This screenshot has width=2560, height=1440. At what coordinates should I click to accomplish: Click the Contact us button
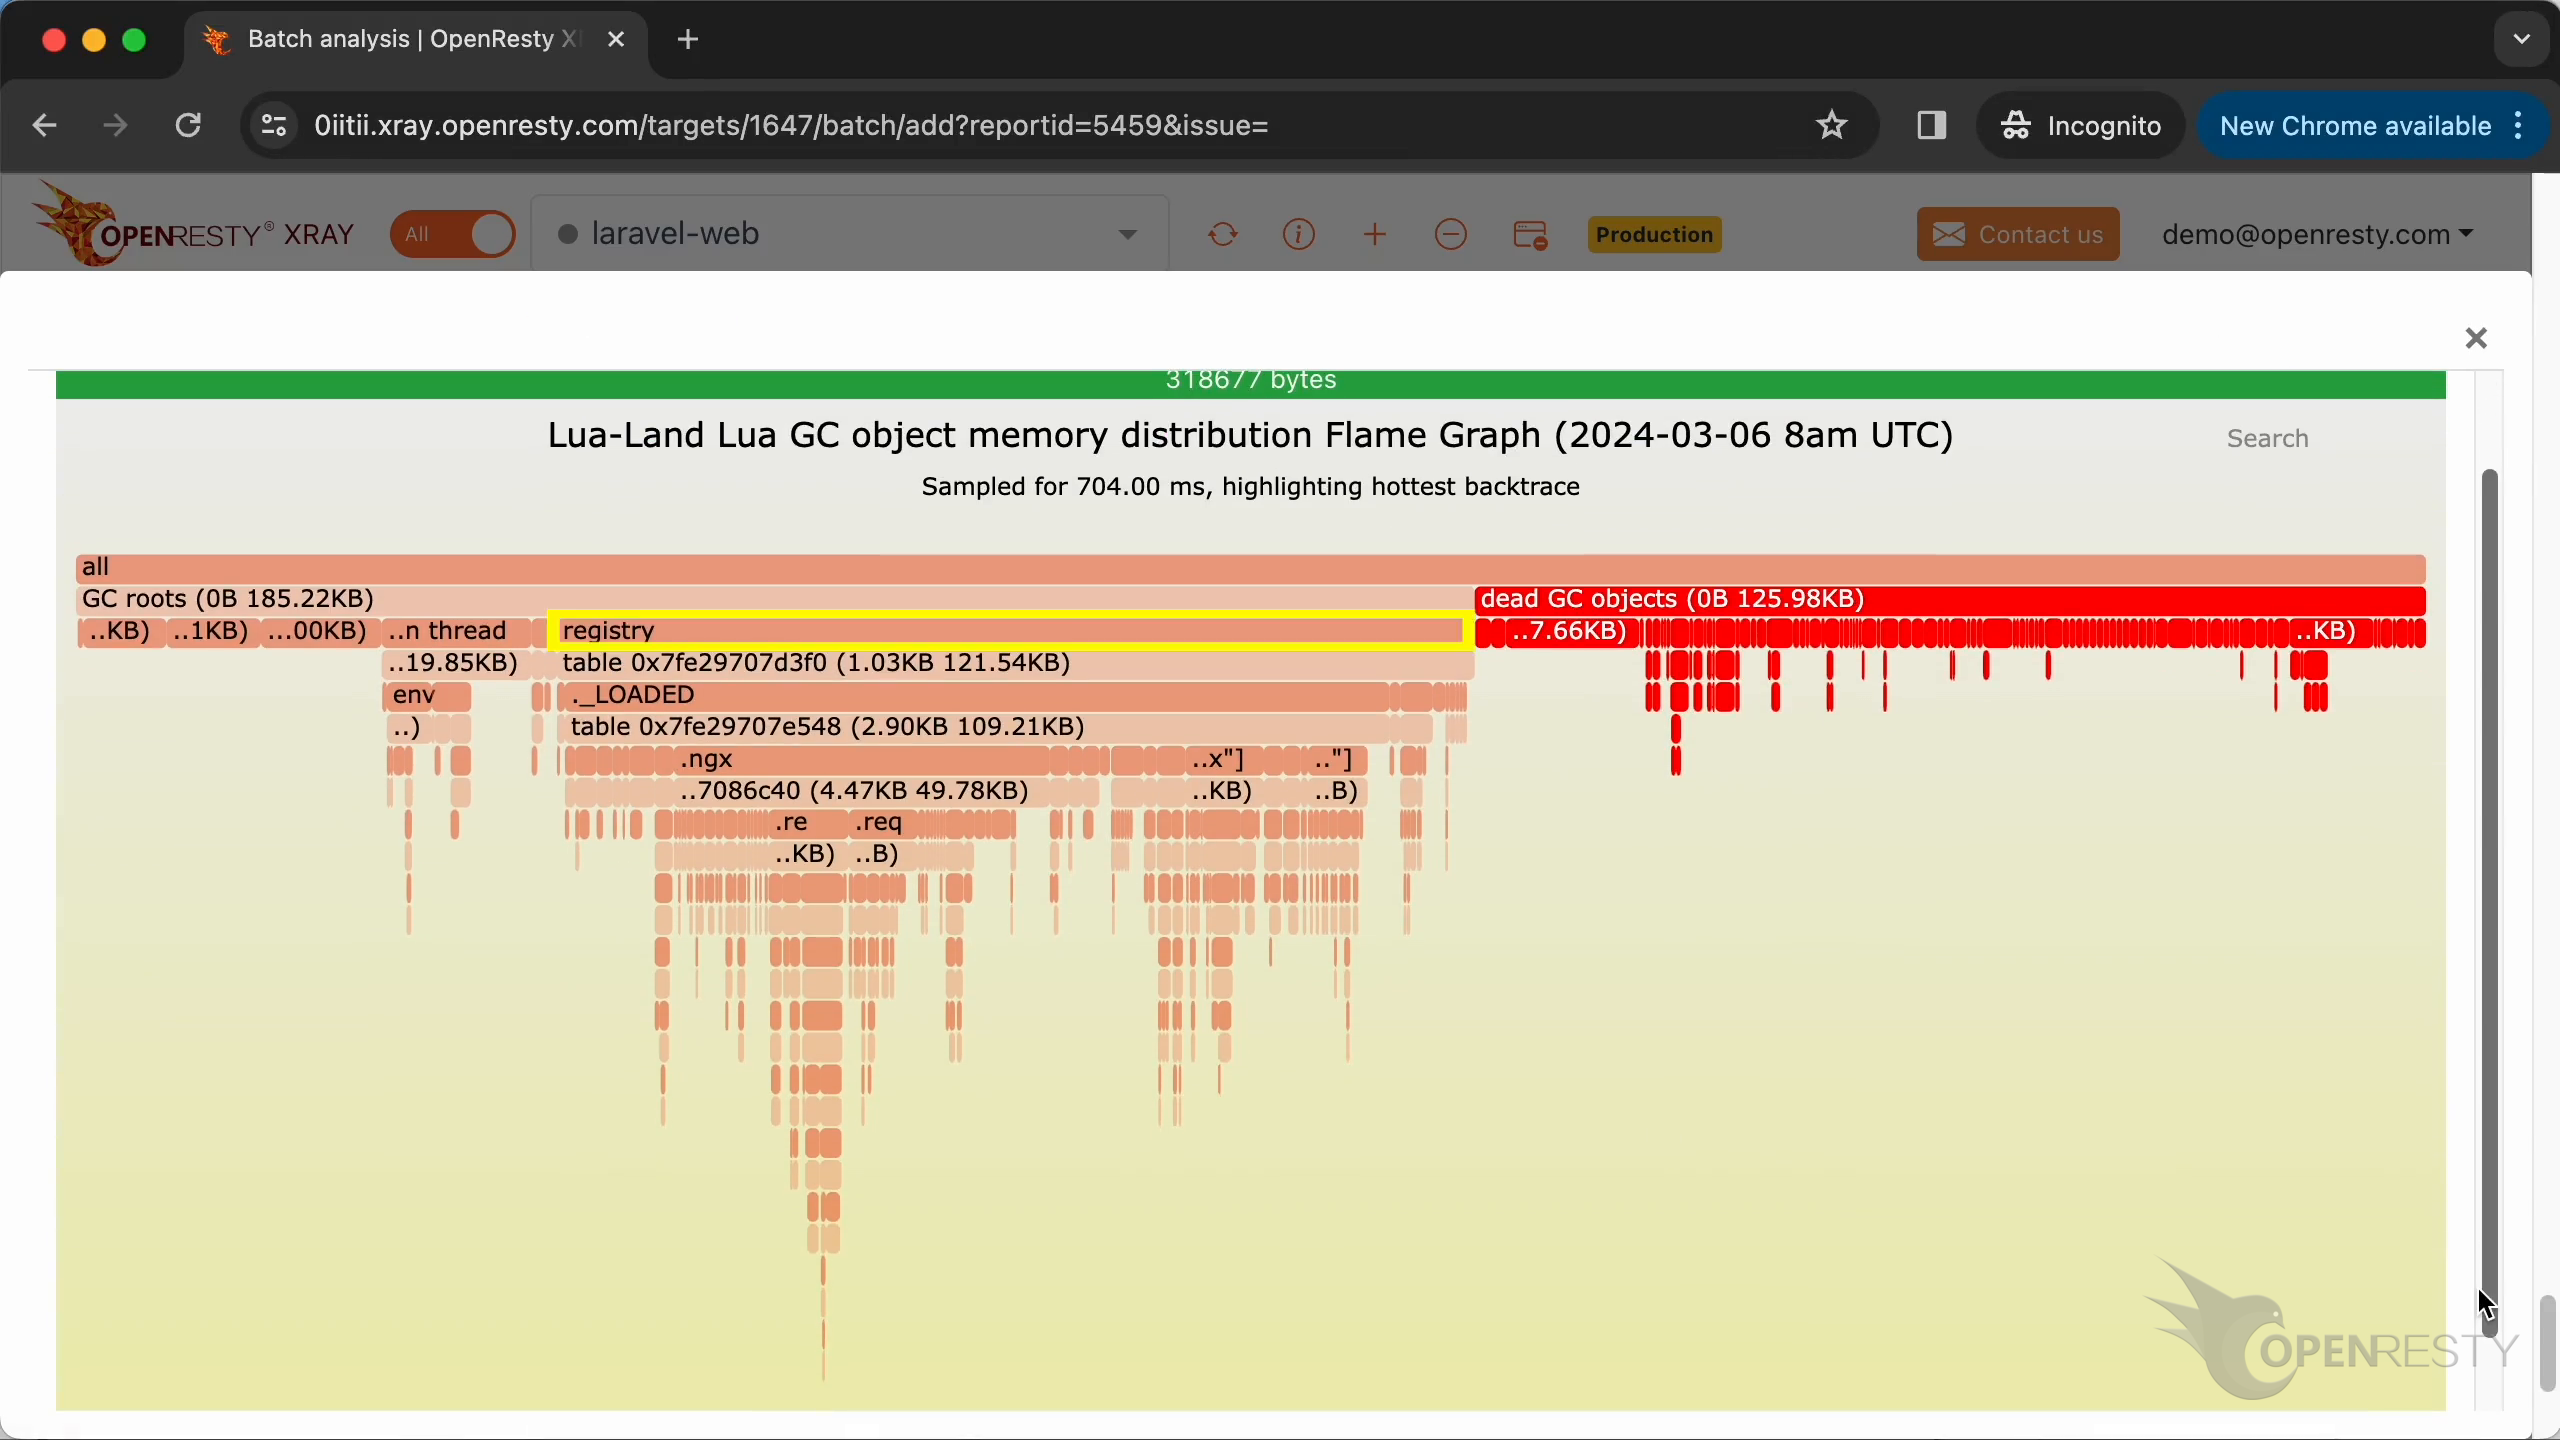[2017, 234]
